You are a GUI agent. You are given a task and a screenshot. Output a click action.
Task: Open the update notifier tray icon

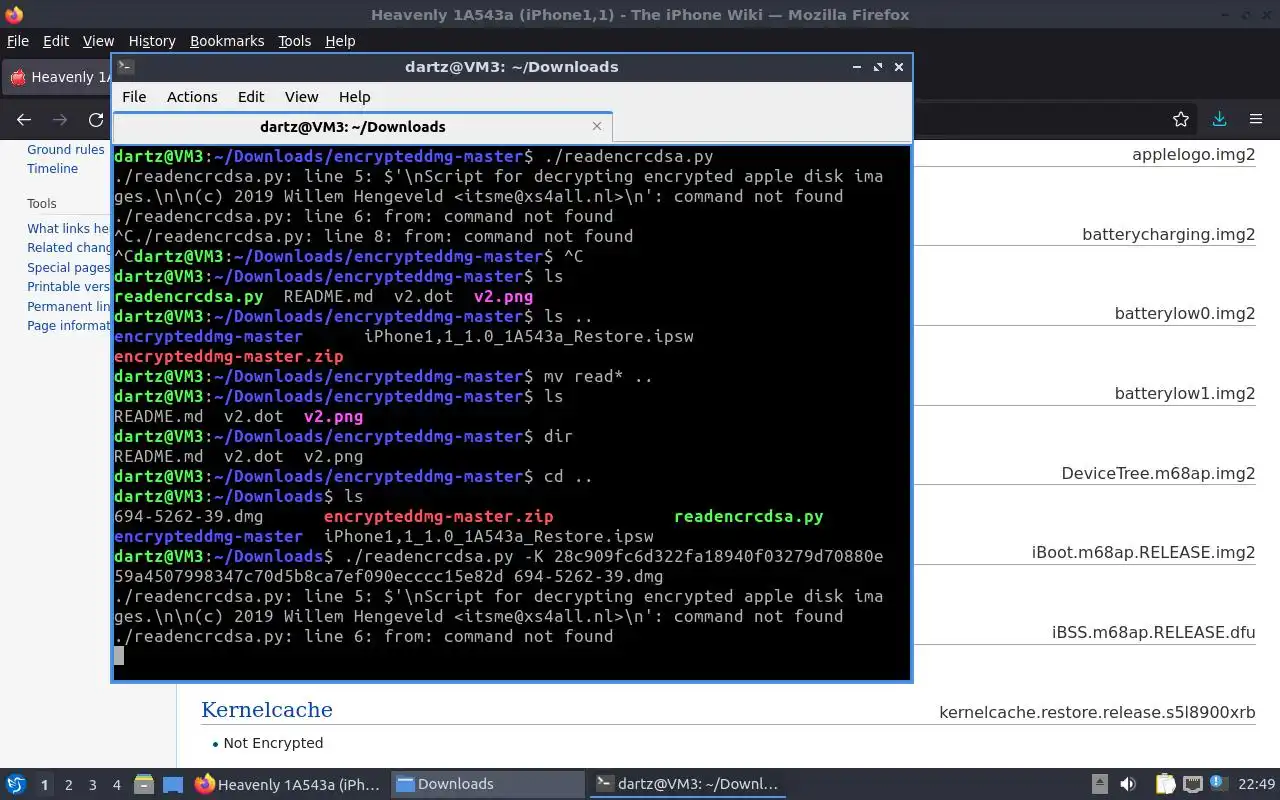(x=1218, y=784)
